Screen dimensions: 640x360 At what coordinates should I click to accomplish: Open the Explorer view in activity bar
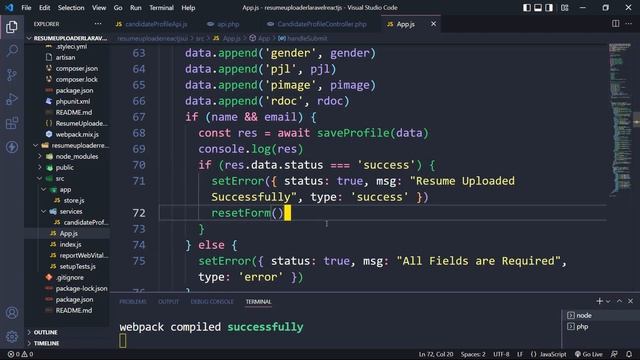tap(12, 27)
